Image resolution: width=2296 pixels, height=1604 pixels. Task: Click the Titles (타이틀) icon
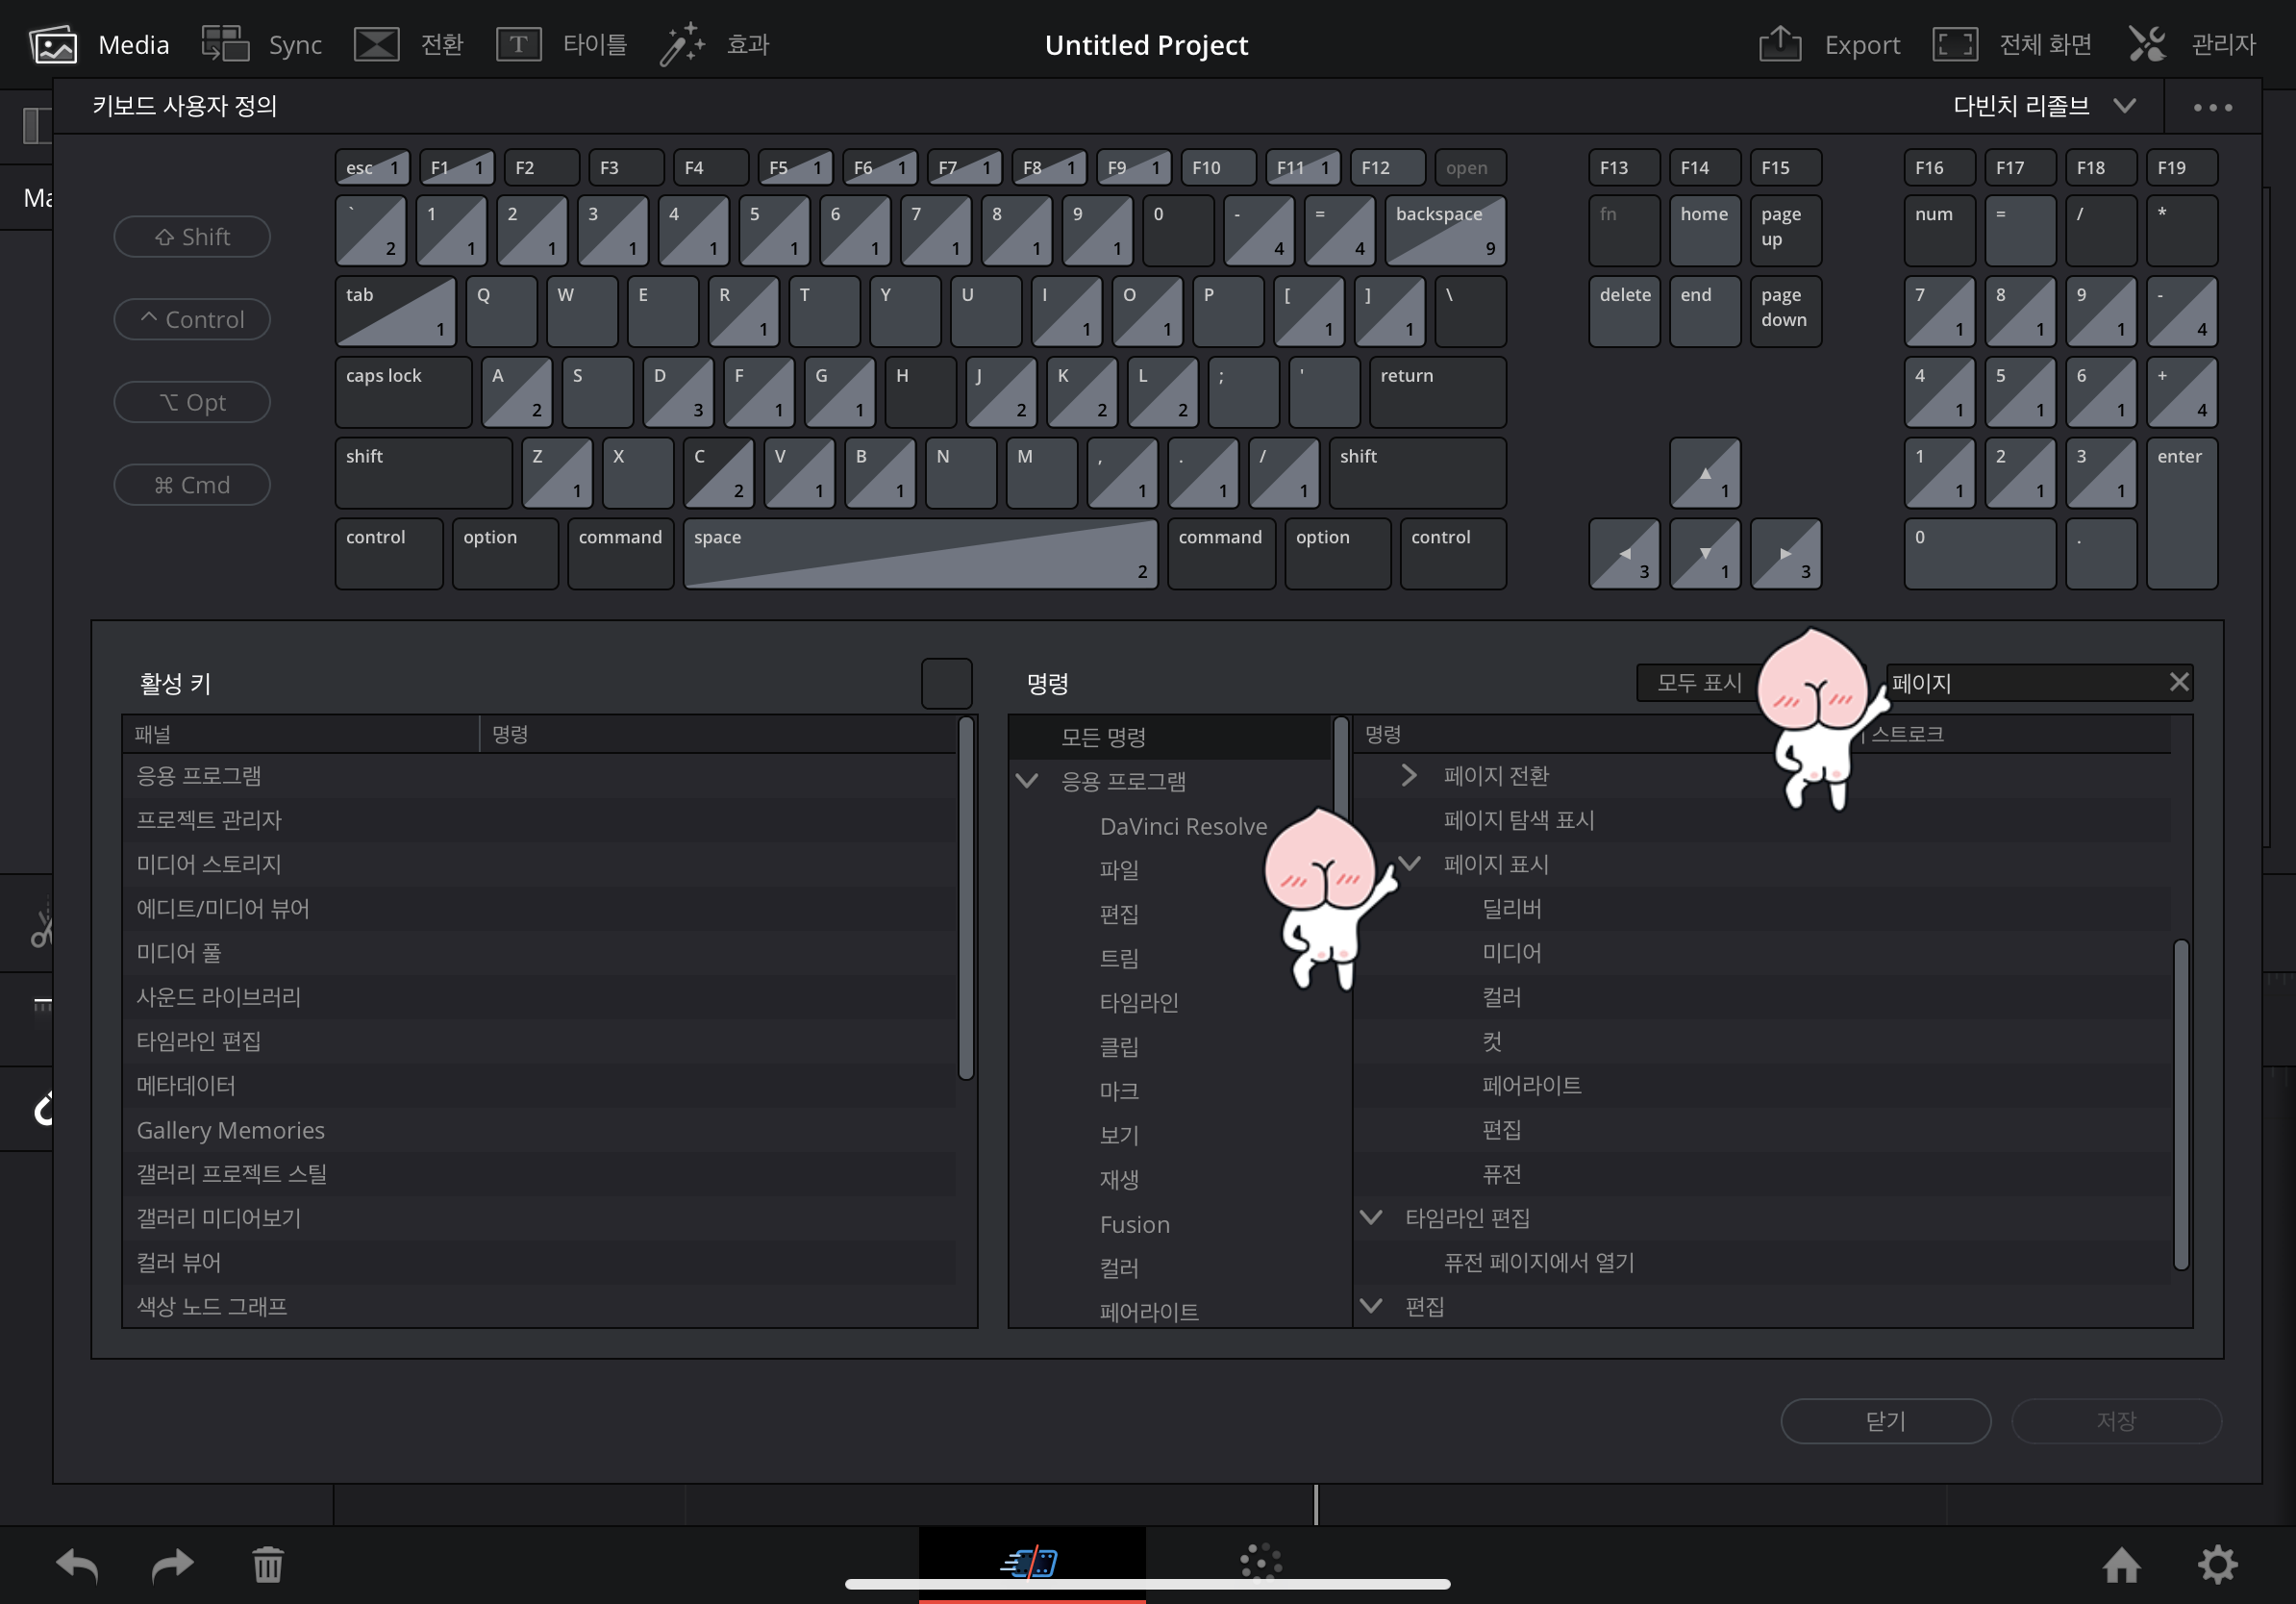[519, 45]
